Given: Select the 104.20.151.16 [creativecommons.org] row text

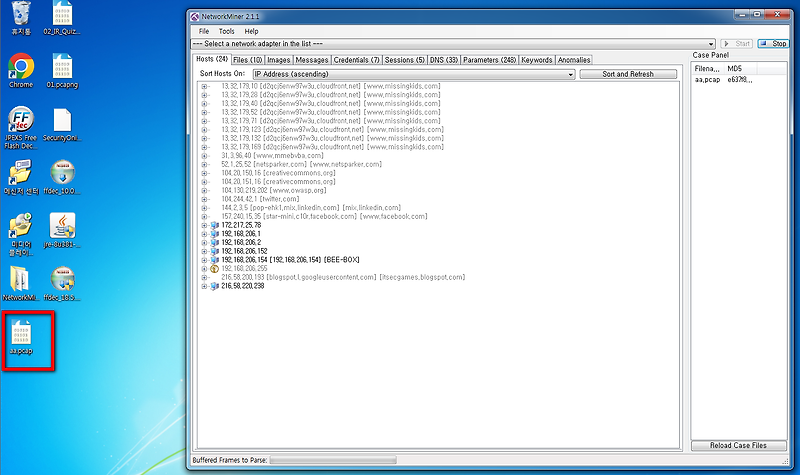Looking at the screenshot, I should pyautogui.click(x=278, y=182).
